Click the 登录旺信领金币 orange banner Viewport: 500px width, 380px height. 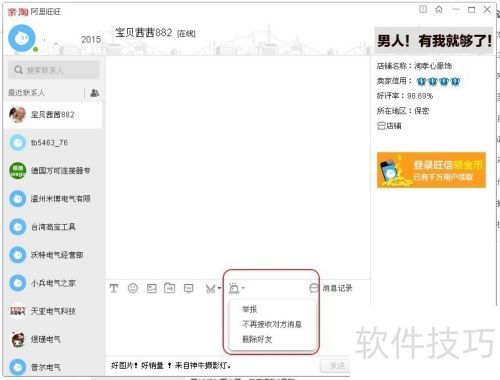coord(431,170)
